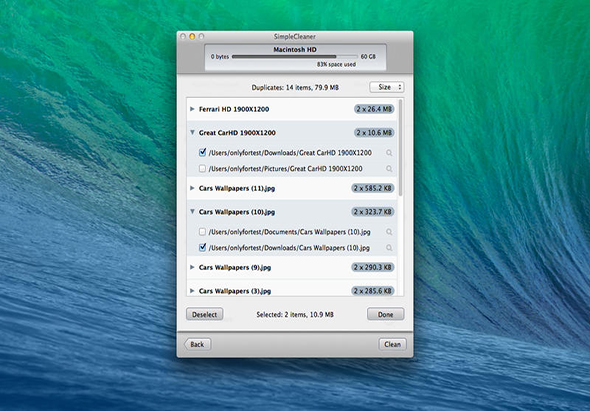The height and width of the screenshot is (411, 590).
Task: Click the Macintosh HD title
Action: [x=295, y=49]
